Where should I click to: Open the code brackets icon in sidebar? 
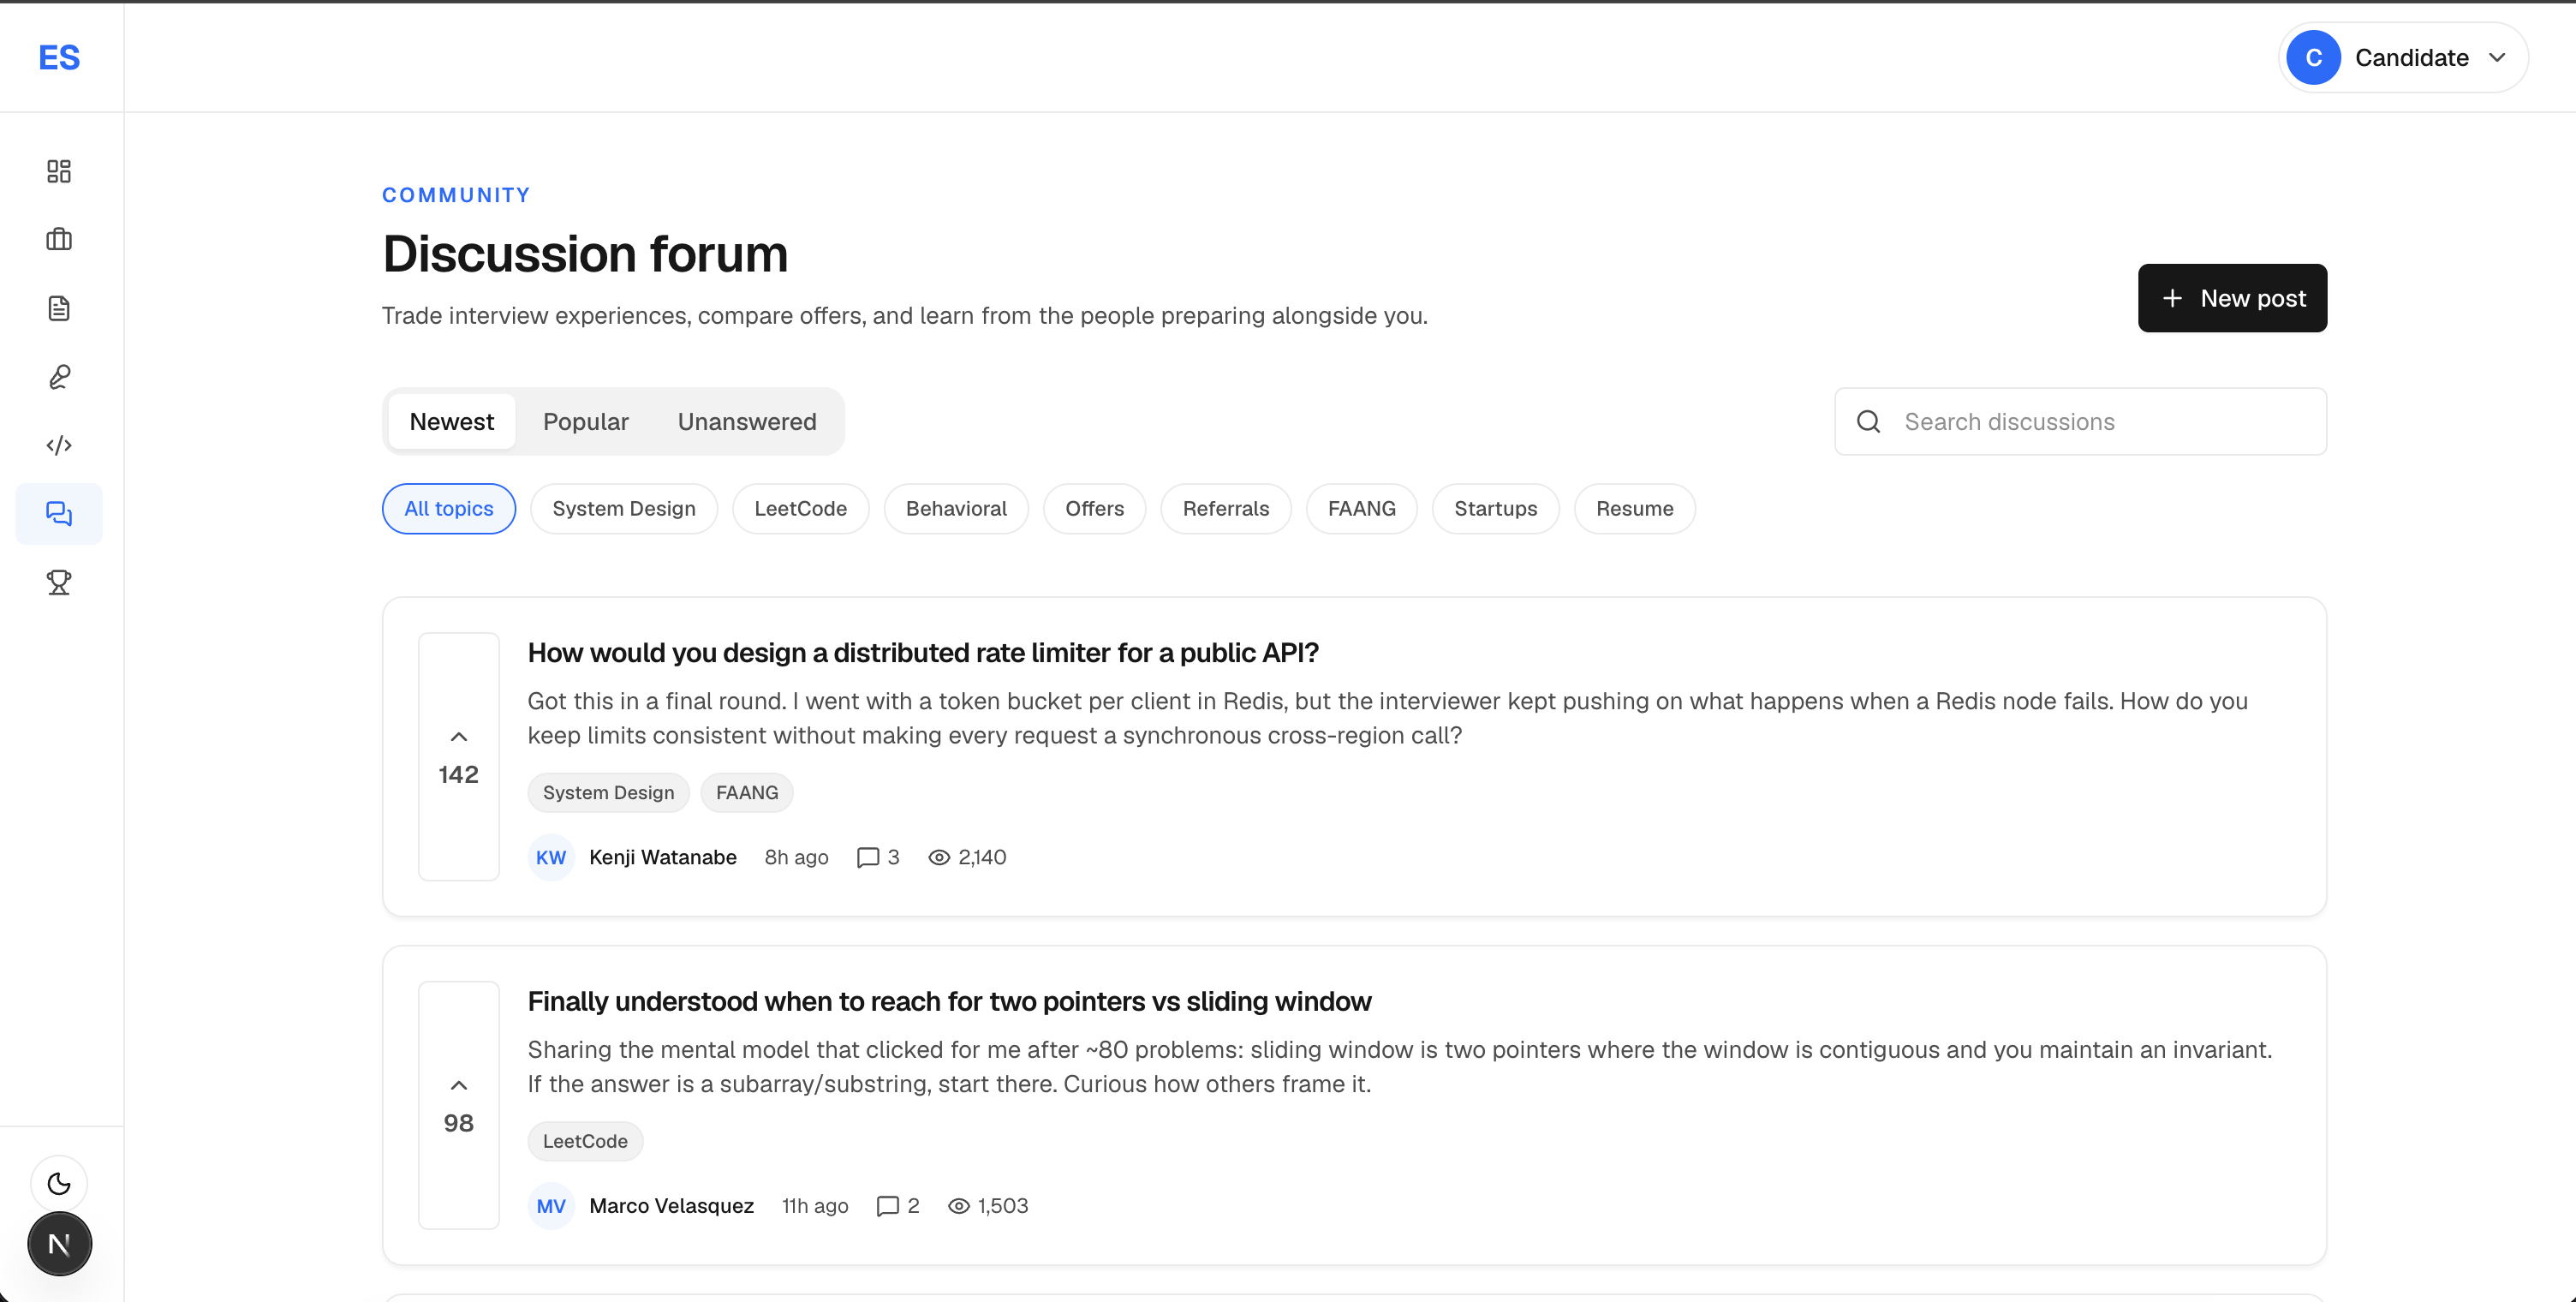click(x=59, y=445)
